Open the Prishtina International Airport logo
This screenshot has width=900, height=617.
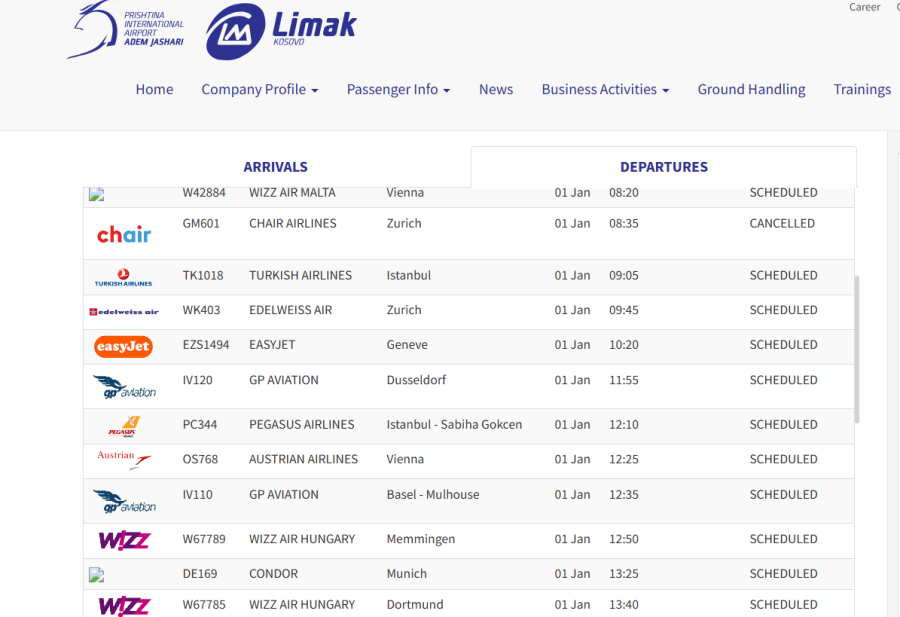(125, 30)
